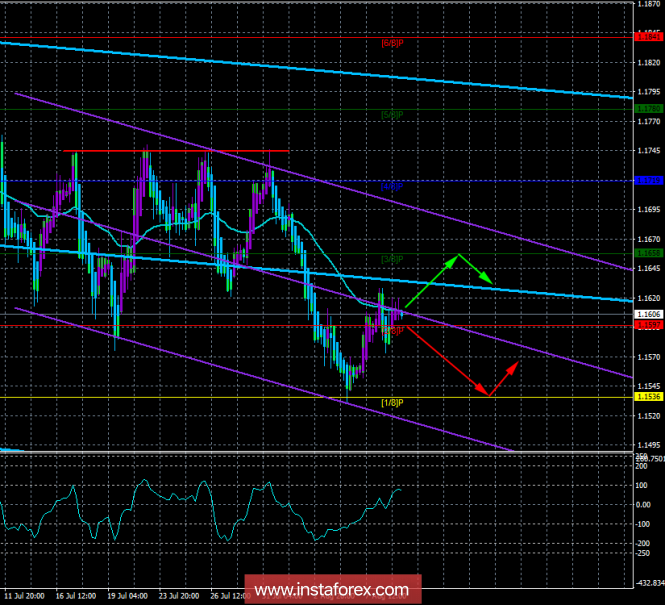Image resolution: width=665 pixels, height=605 pixels.
Task: Click the current price 1.1606 tag
Action: click(648, 314)
